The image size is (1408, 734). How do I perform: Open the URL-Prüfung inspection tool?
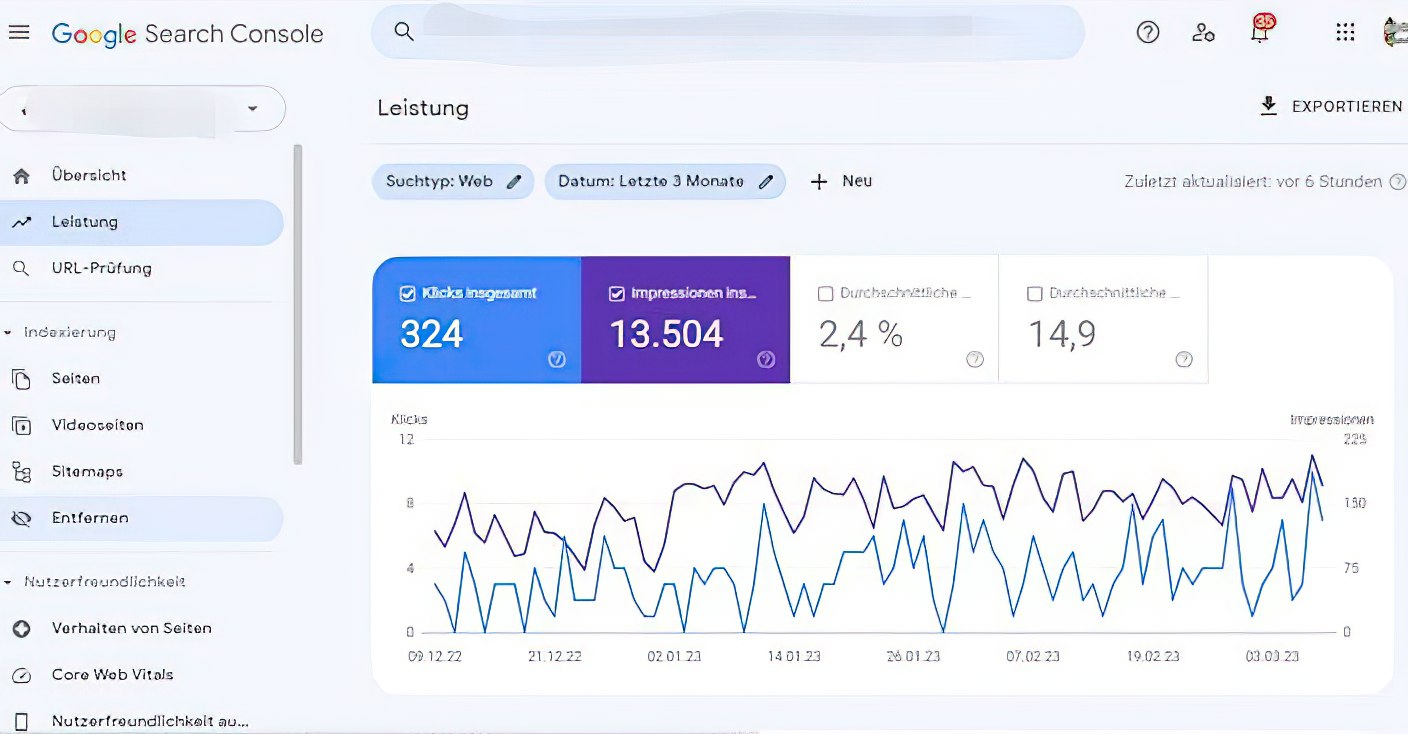click(x=101, y=267)
